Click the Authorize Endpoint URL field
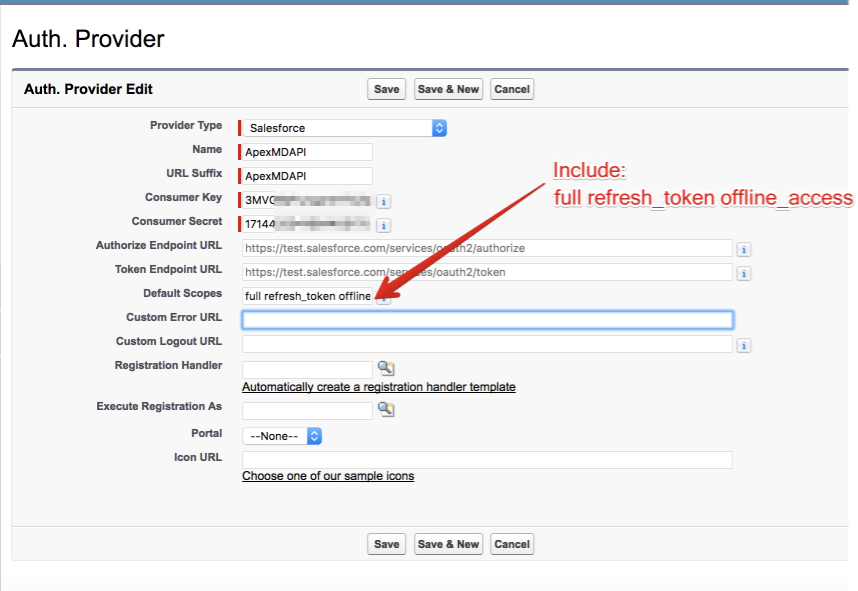The image size is (858, 591). coord(487,248)
